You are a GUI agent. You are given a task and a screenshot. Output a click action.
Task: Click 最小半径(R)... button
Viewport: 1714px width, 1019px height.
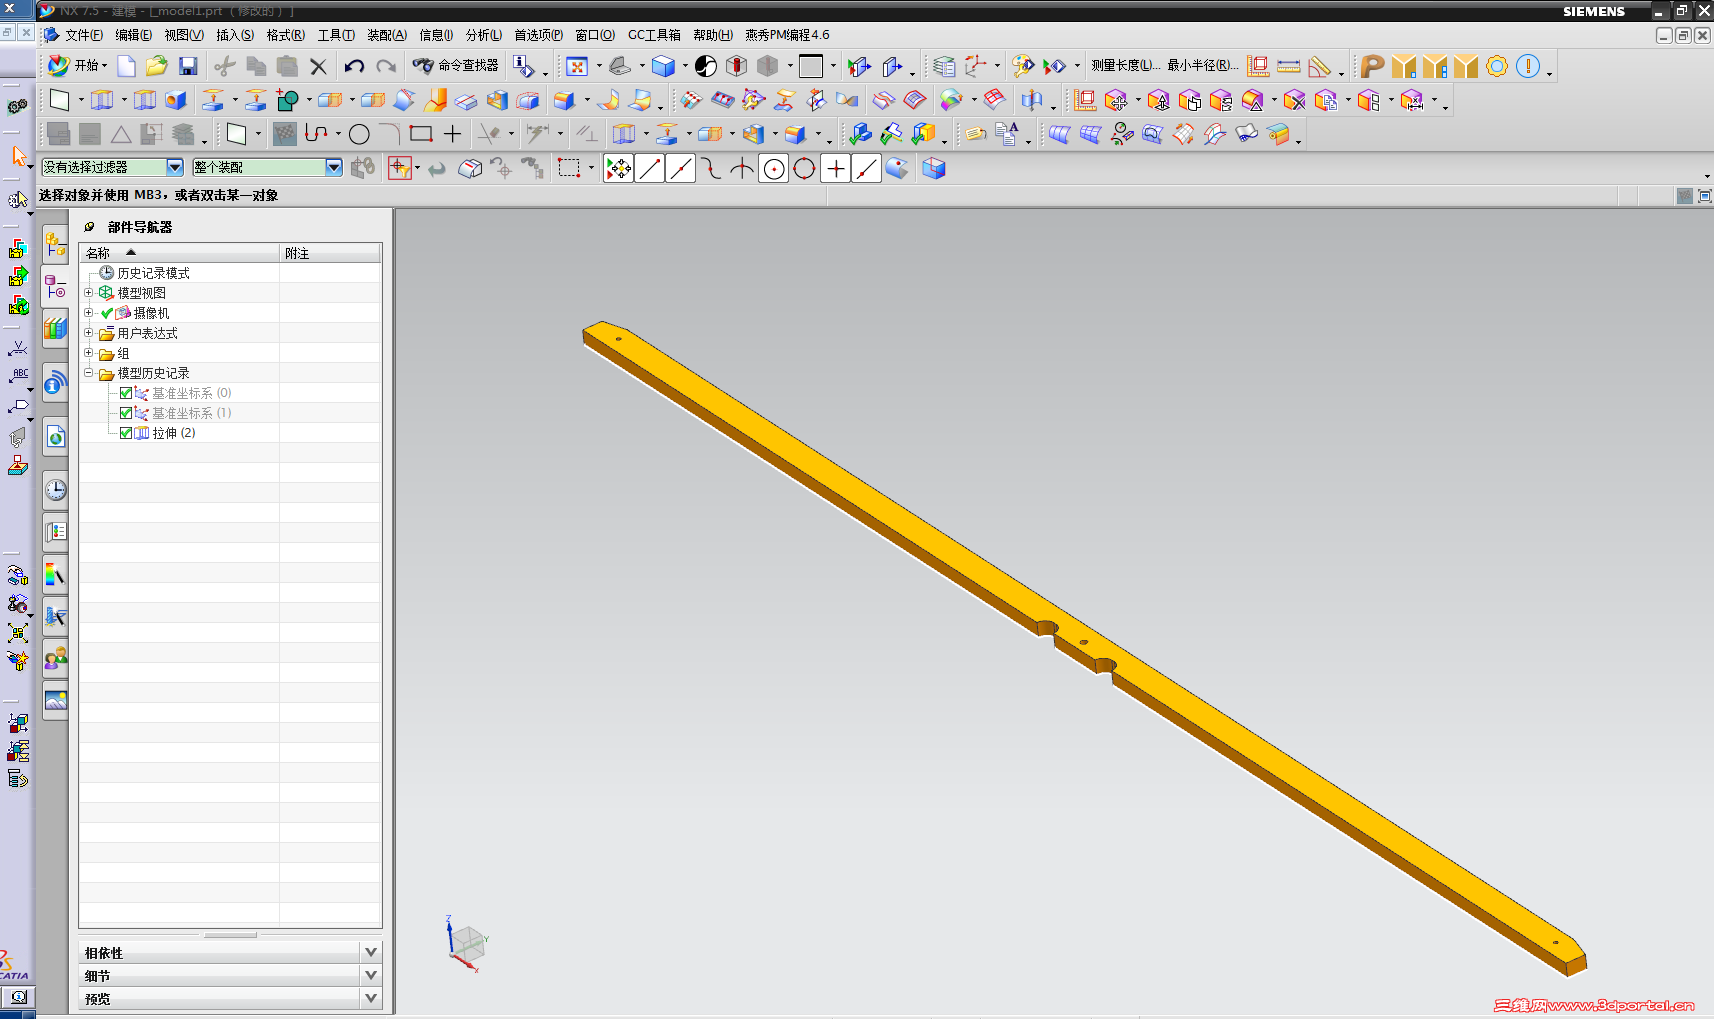pos(1203,66)
